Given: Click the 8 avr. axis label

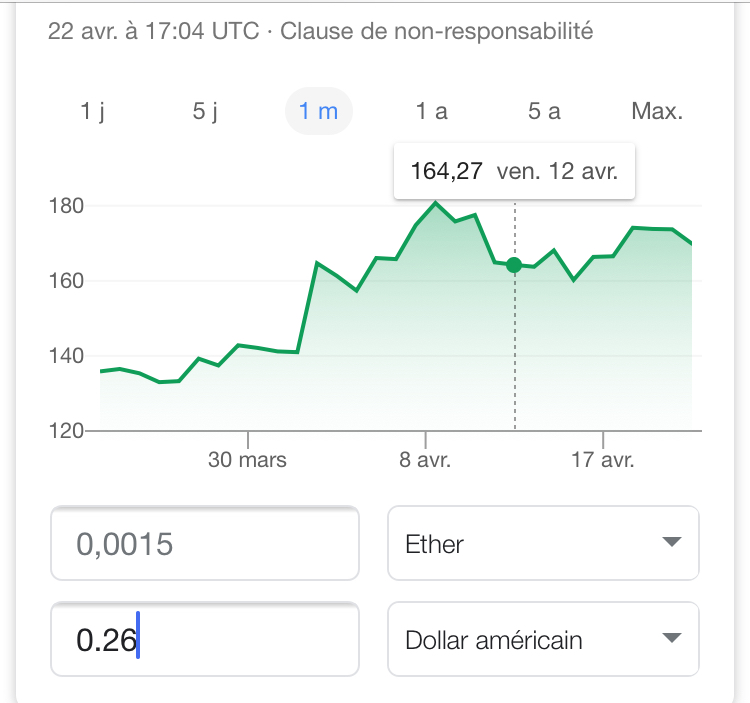Looking at the screenshot, I should click(x=425, y=460).
